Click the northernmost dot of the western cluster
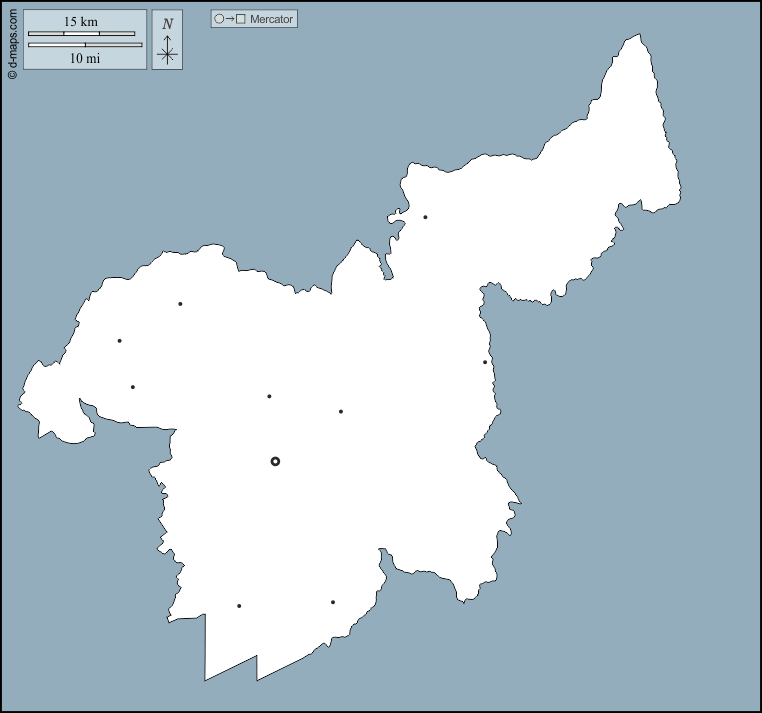Image resolution: width=762 pixels, height=713 pixels. pyautogui.click(x=180, y=304)
